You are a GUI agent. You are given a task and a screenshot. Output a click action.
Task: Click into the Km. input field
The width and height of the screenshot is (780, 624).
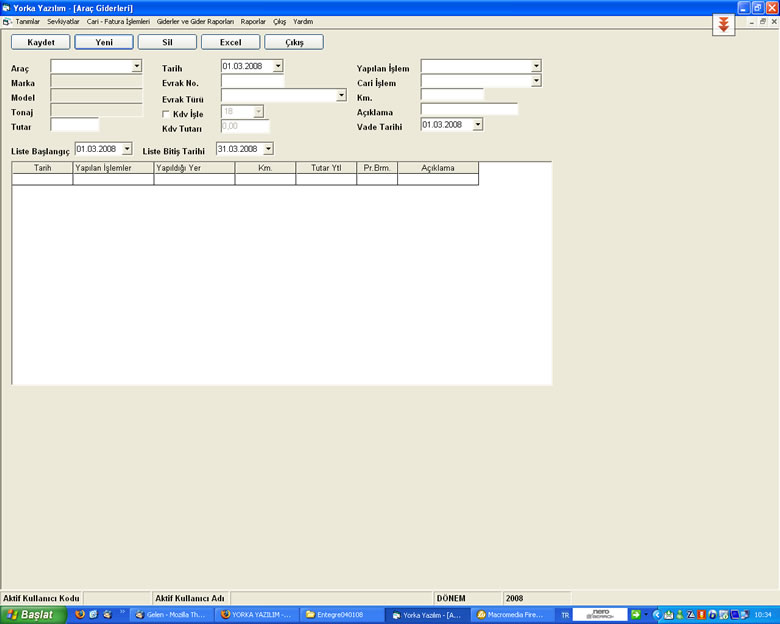[x=452, y=95]
